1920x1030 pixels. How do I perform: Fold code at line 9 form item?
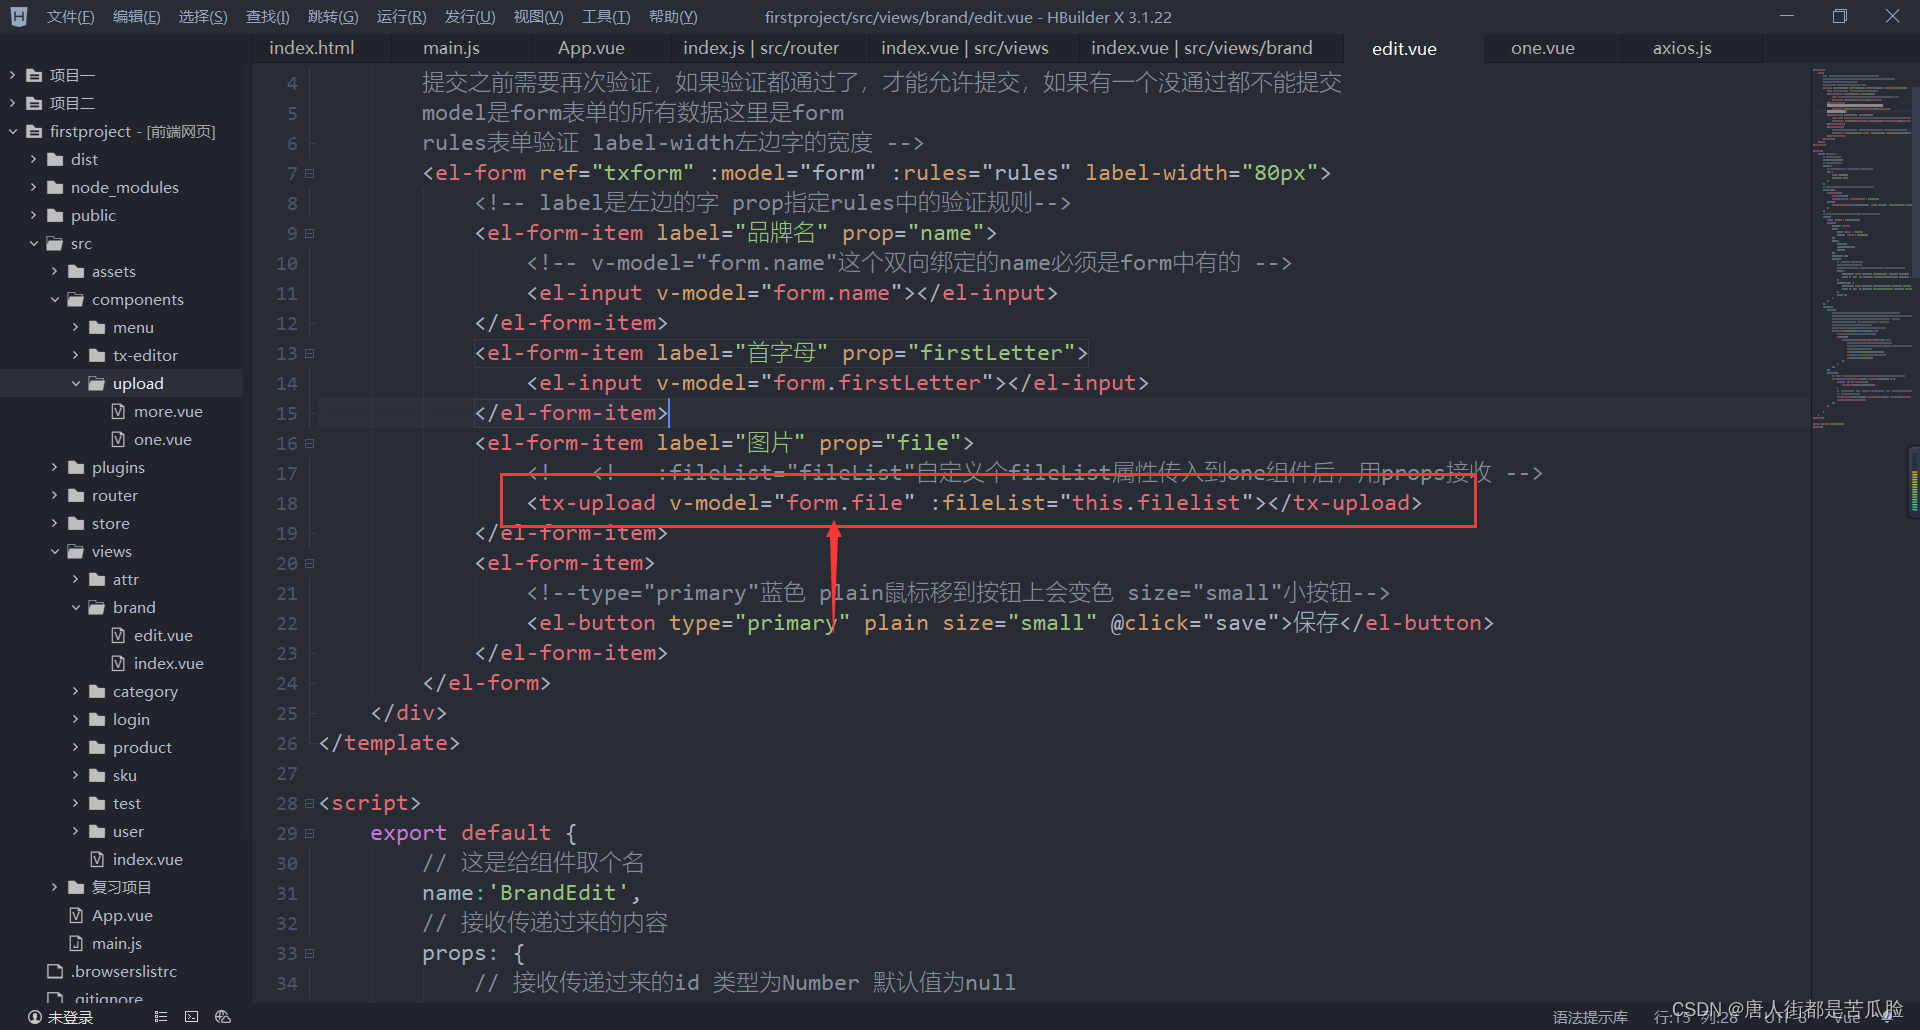(309, 233)
